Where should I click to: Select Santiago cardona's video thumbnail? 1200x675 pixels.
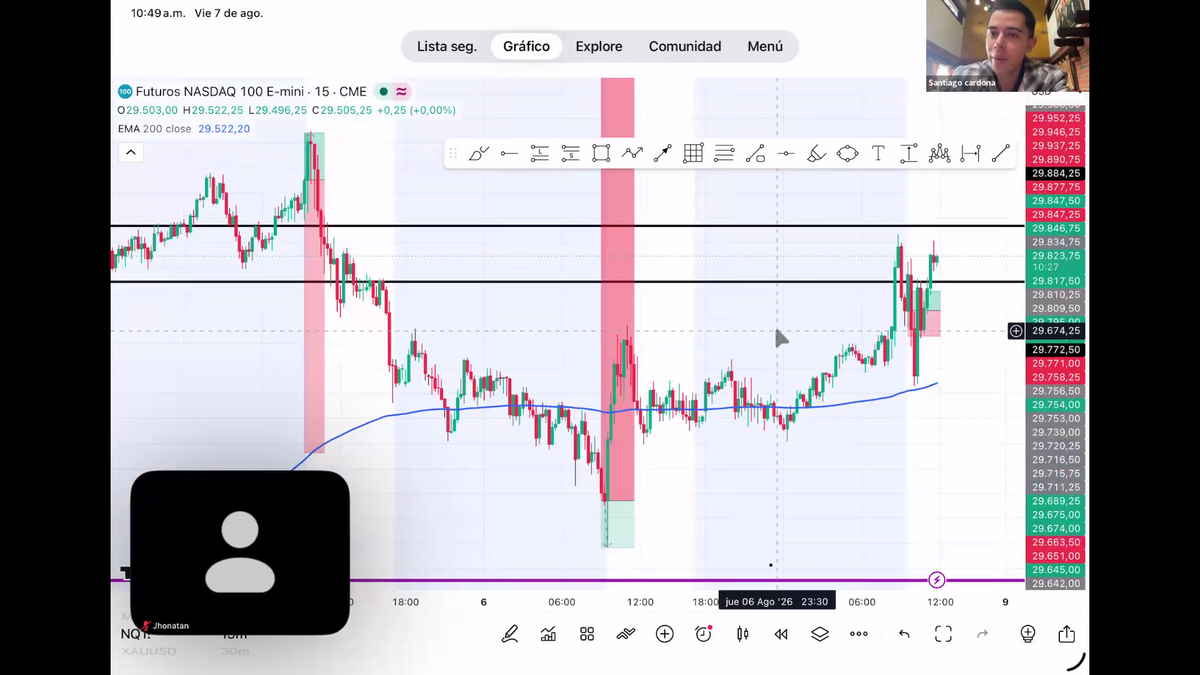coord(1007,46)
